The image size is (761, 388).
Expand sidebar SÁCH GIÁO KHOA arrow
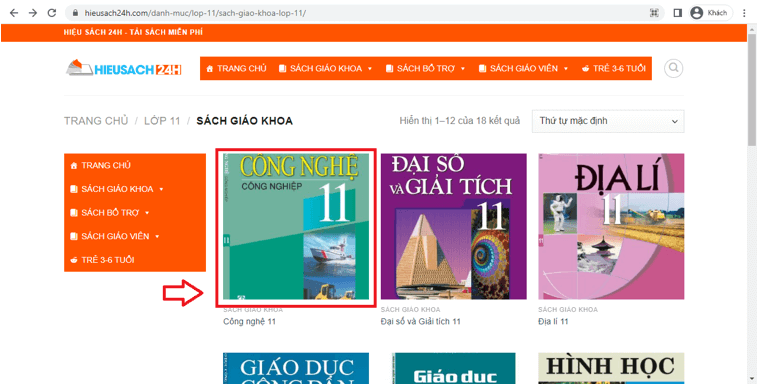pyautogui.click(x=161, y=189)
